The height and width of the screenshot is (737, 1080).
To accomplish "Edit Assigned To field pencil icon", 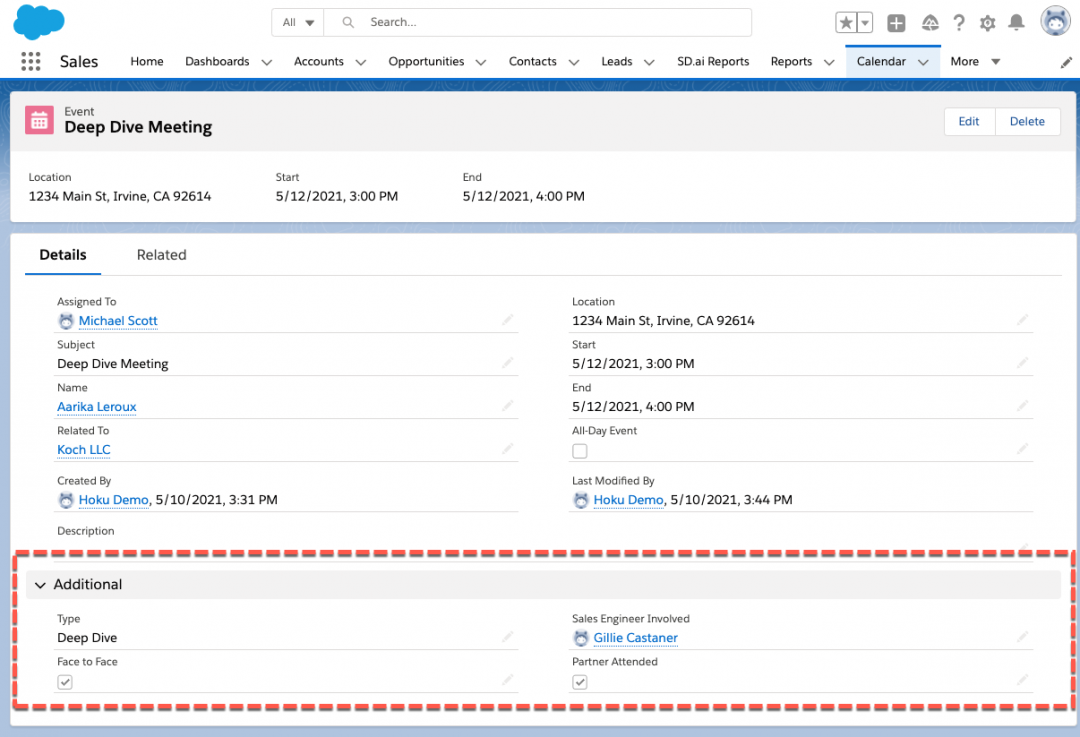I will click(x=508, y=320).
